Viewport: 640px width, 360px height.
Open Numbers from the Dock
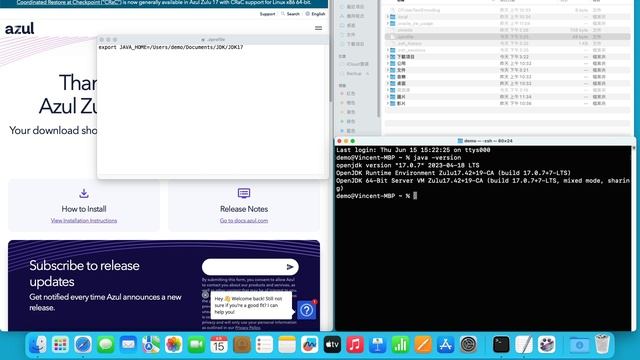pos(400,345)
